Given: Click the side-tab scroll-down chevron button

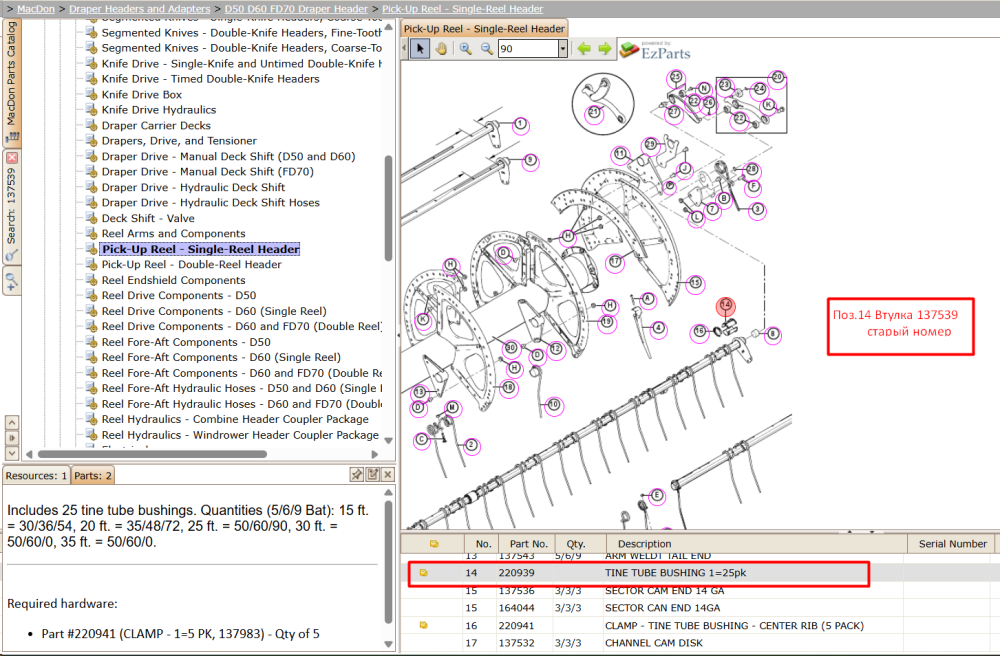Looking at the screenshot, I should [x=11, y=453].
